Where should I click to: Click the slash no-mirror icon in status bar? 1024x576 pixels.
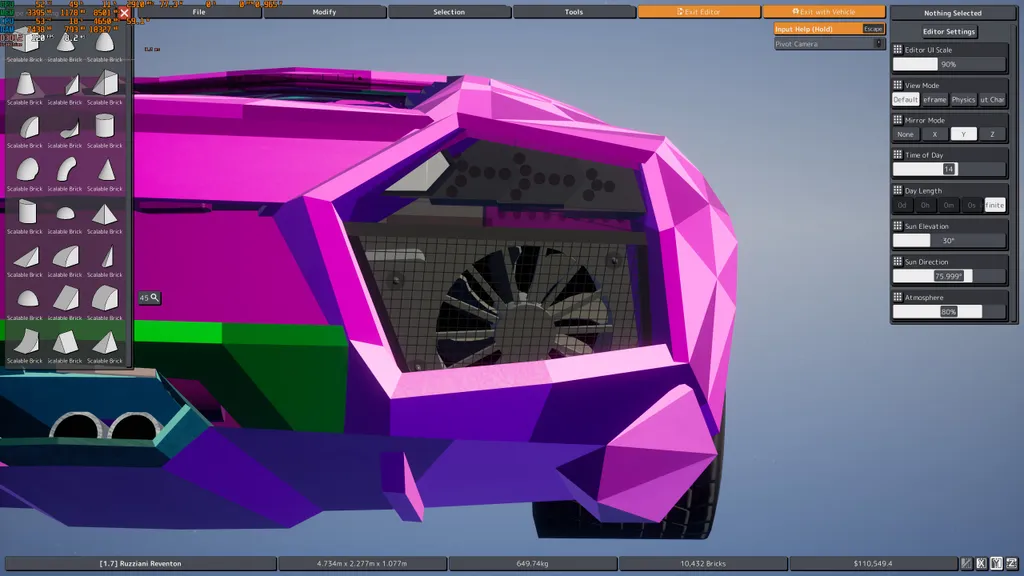[966, 563]
